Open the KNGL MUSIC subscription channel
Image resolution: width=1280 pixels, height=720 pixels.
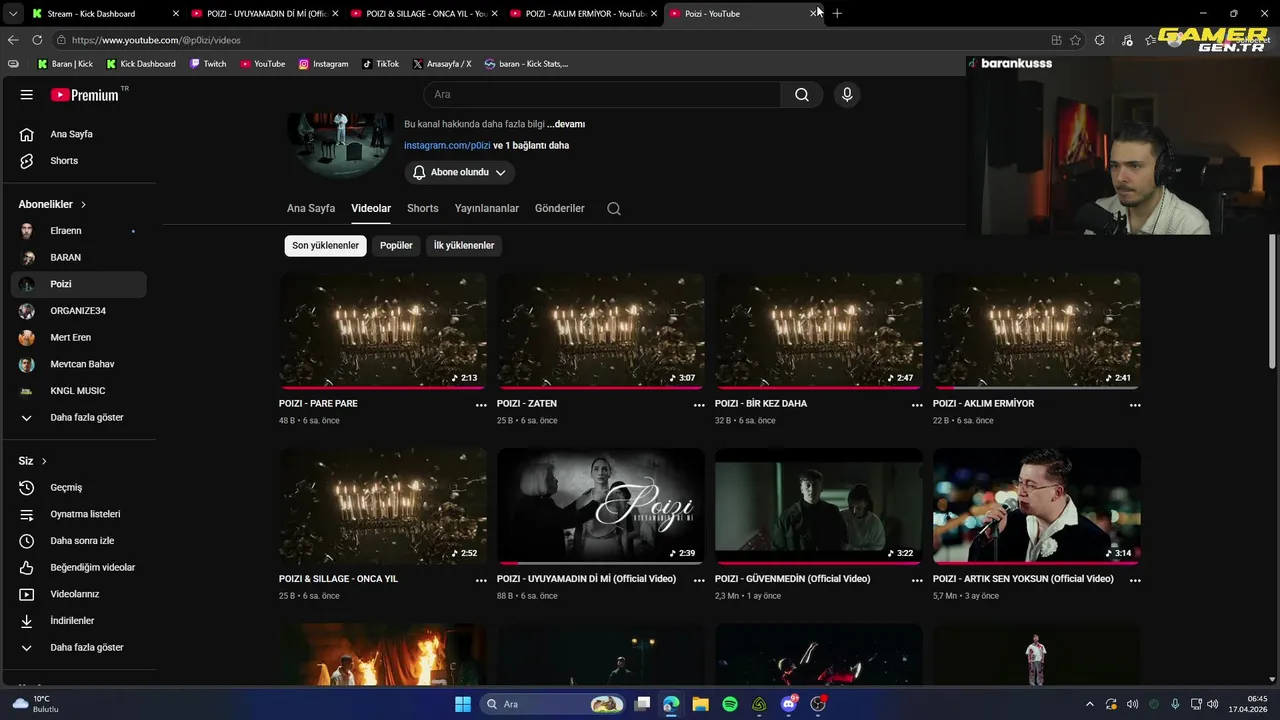click(x=78, y=391)
